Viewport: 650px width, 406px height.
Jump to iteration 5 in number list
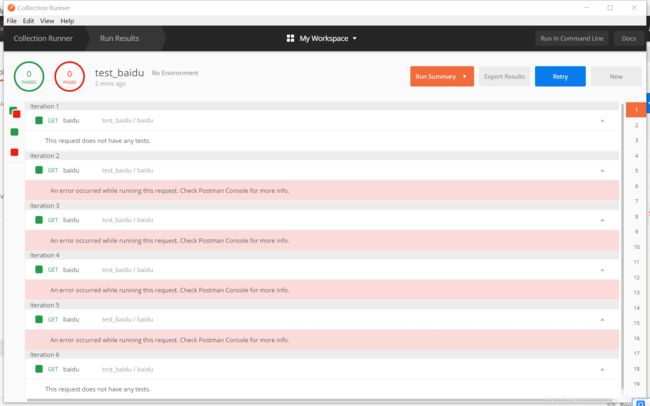[636, 170]
